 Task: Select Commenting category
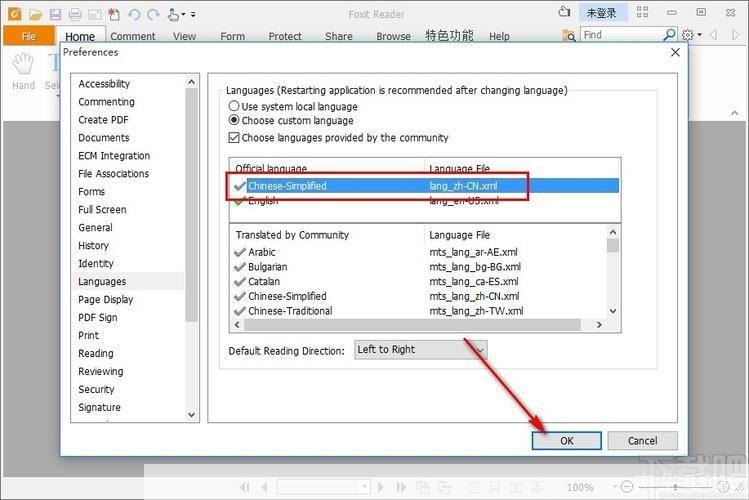pos(107,102)
